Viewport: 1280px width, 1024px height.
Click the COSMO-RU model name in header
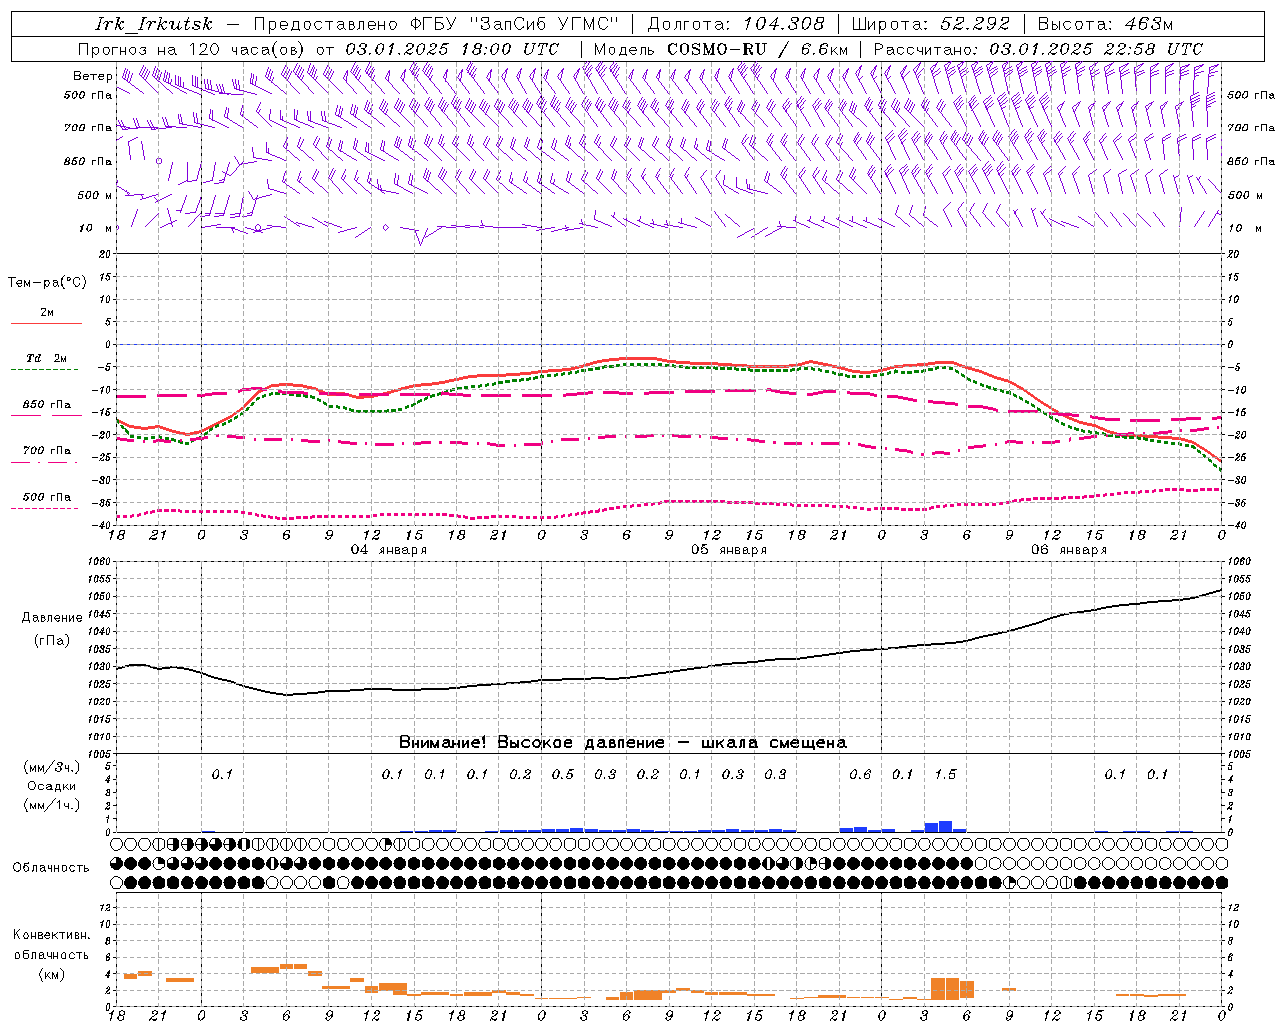(716, 49)
